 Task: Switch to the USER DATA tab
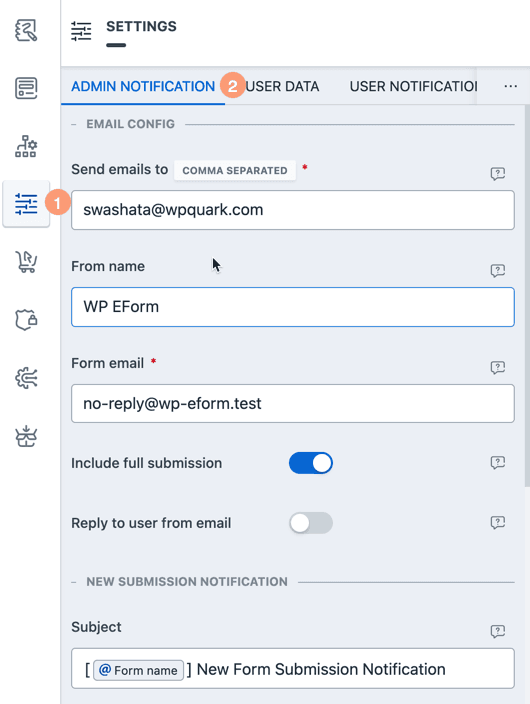pyautogui.click(x=282, y=86)
